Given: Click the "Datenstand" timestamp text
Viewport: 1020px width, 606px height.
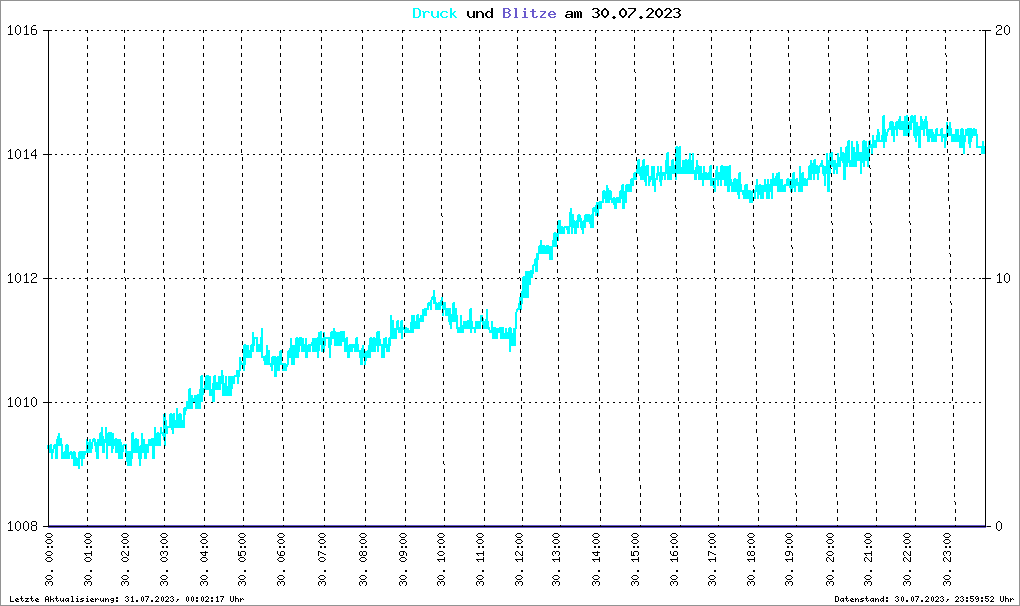Looking at the screenshot, I should click(x=924, y=599).
